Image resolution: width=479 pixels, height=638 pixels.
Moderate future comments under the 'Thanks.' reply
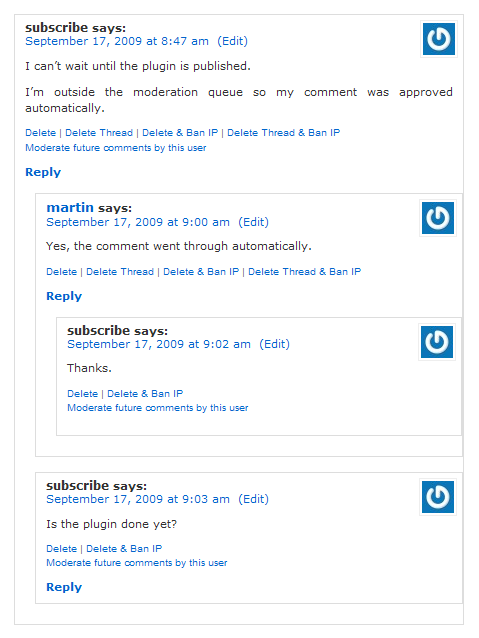[x=157, y=408]
